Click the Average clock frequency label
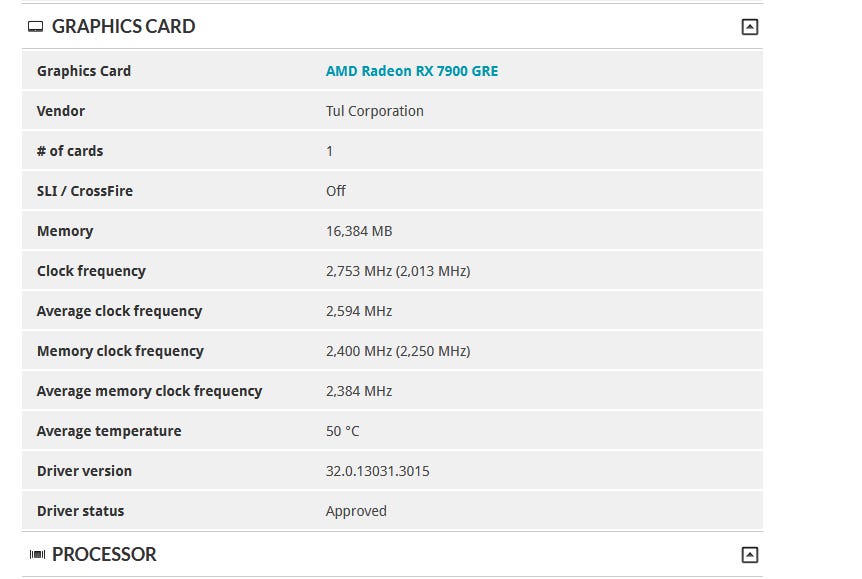Screen dimensions: 862x579 pos(119,311)
